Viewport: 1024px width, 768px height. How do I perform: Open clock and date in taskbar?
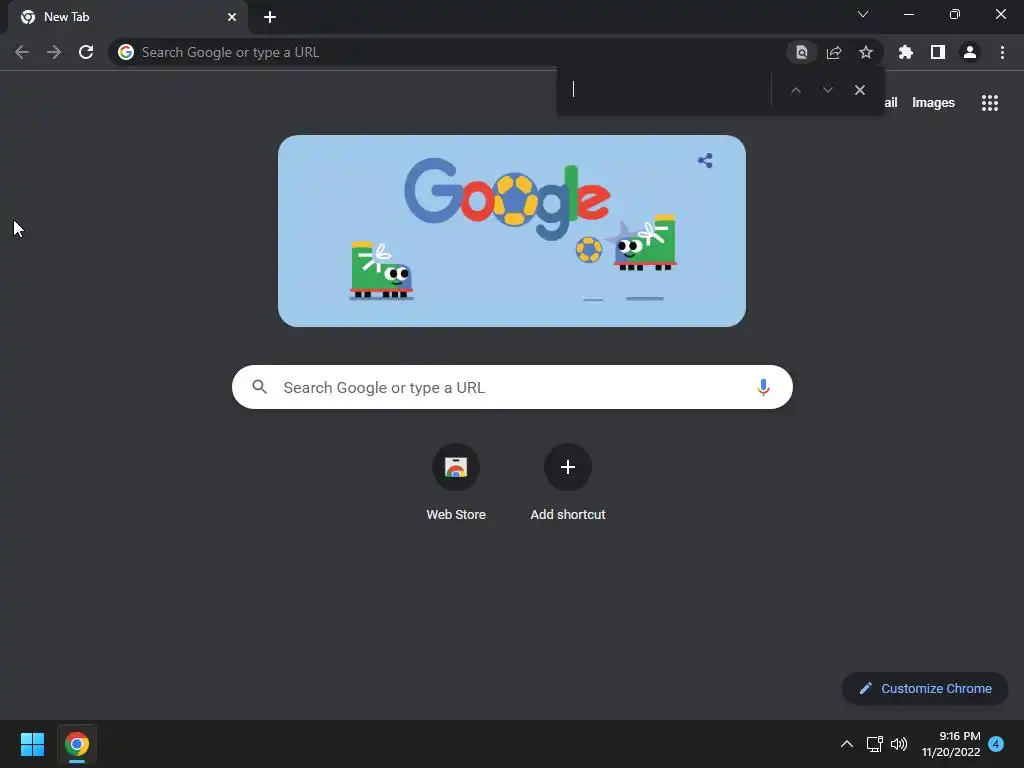(951, 744)
